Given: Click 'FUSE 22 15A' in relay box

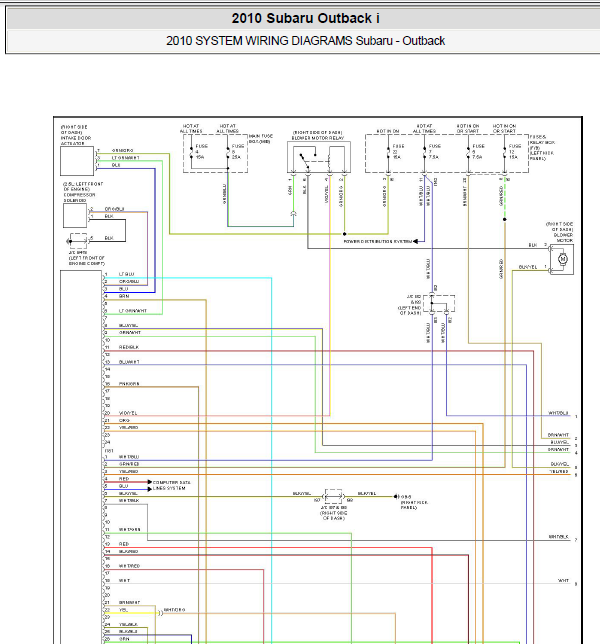Looking at the screenshot, I should (398, 152).
